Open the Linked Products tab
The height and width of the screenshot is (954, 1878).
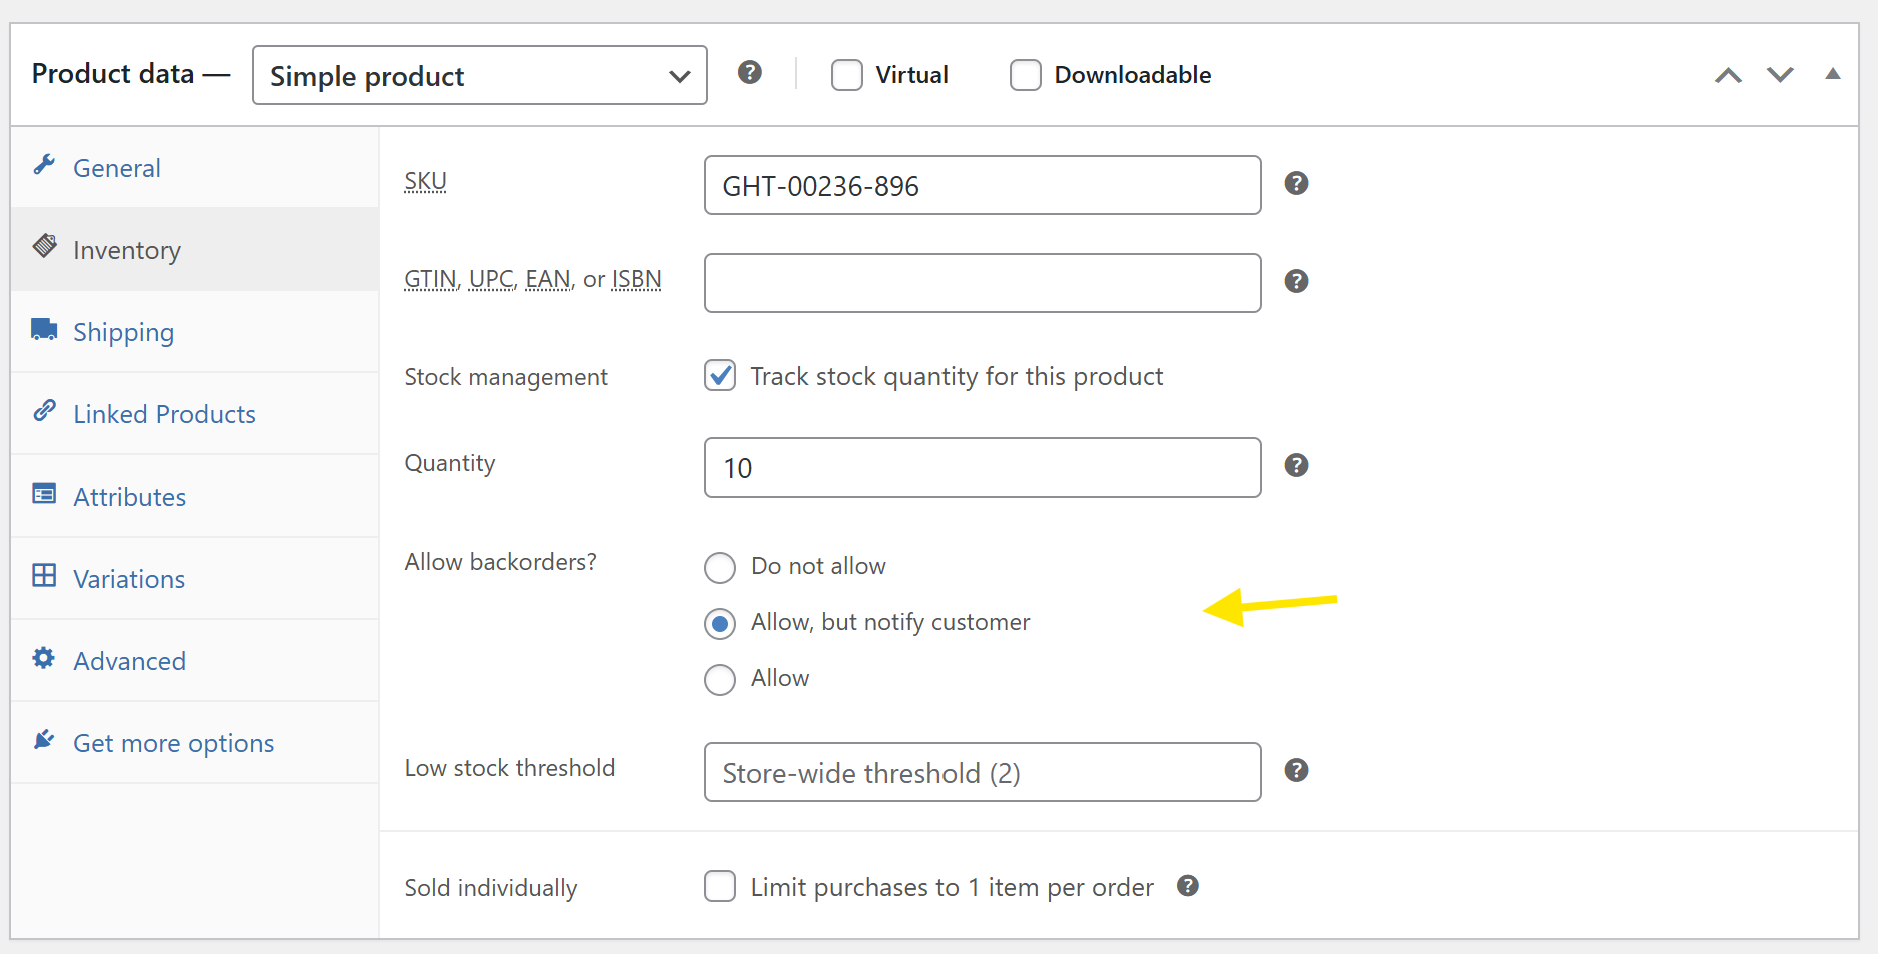164,414
